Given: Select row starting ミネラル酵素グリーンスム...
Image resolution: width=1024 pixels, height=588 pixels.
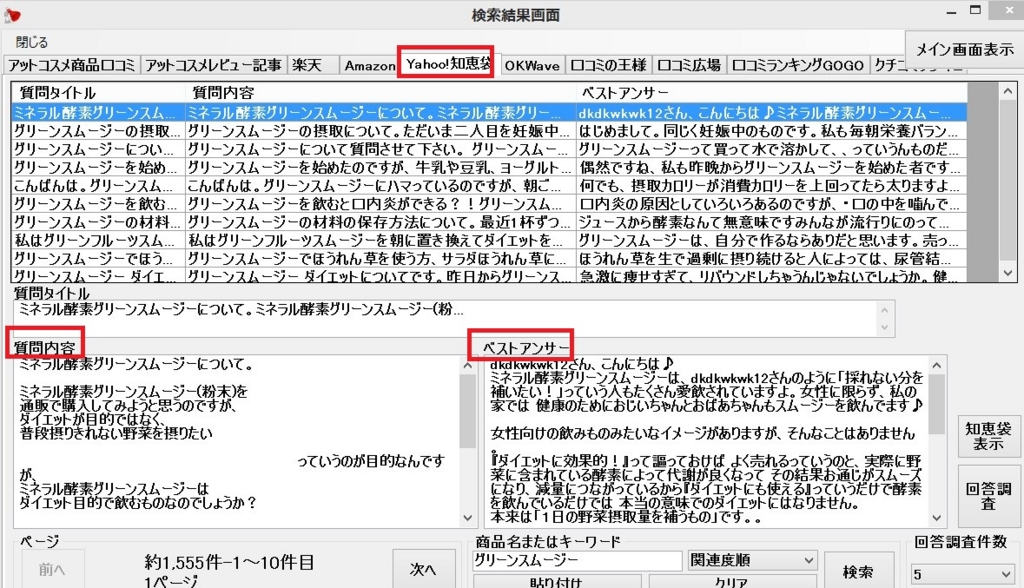Looking at the screenshot, I should tap(489, 112).
